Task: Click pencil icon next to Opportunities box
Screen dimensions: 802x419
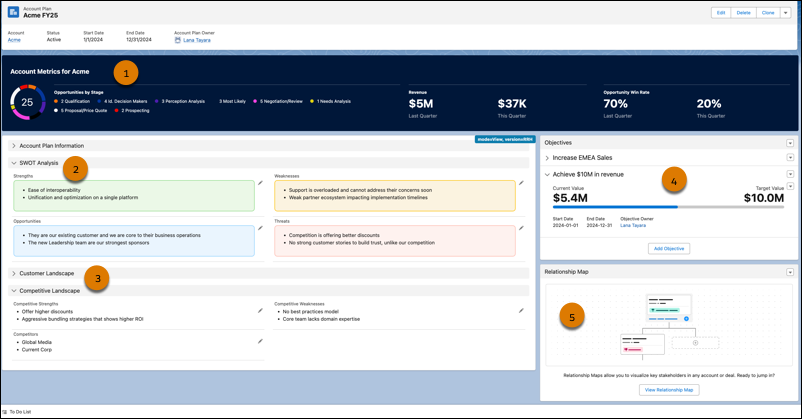Action: 260,229
